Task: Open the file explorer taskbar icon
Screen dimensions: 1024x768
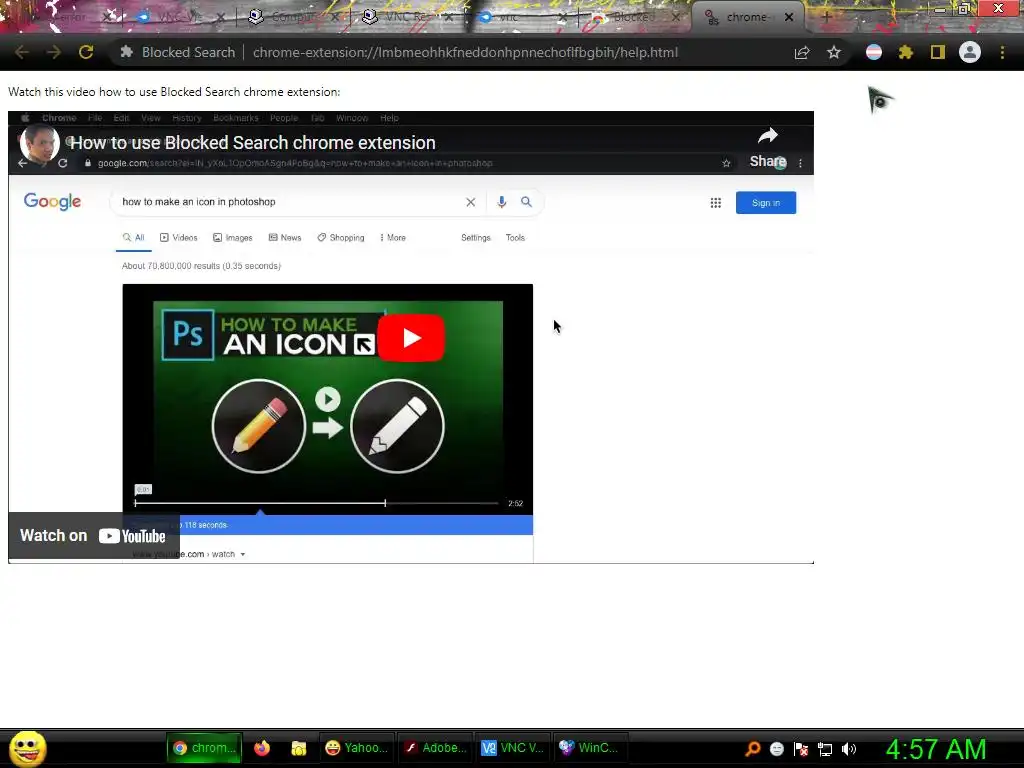Action: (x=298, y=748)
